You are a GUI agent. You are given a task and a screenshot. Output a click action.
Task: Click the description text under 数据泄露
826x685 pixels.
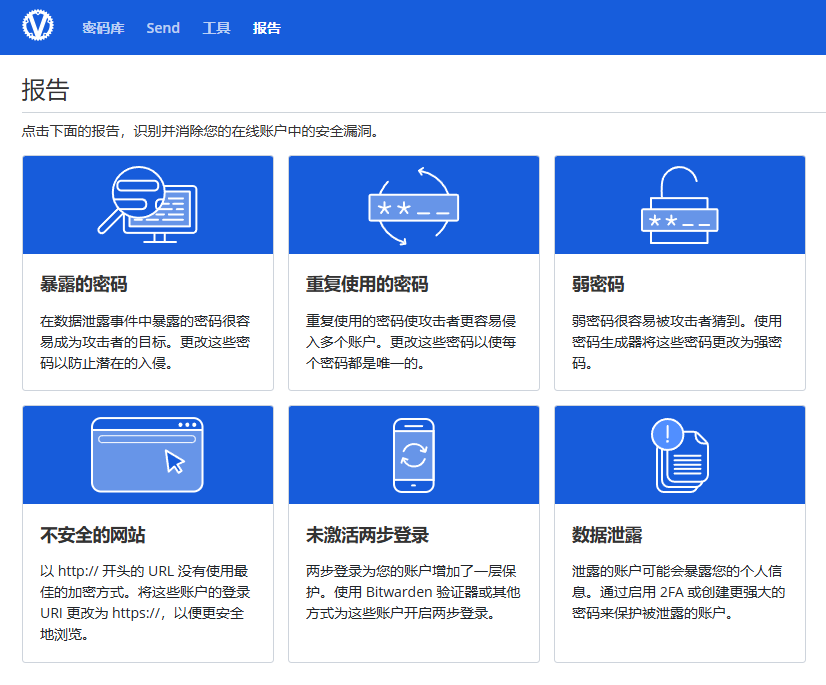pos(678,592)
